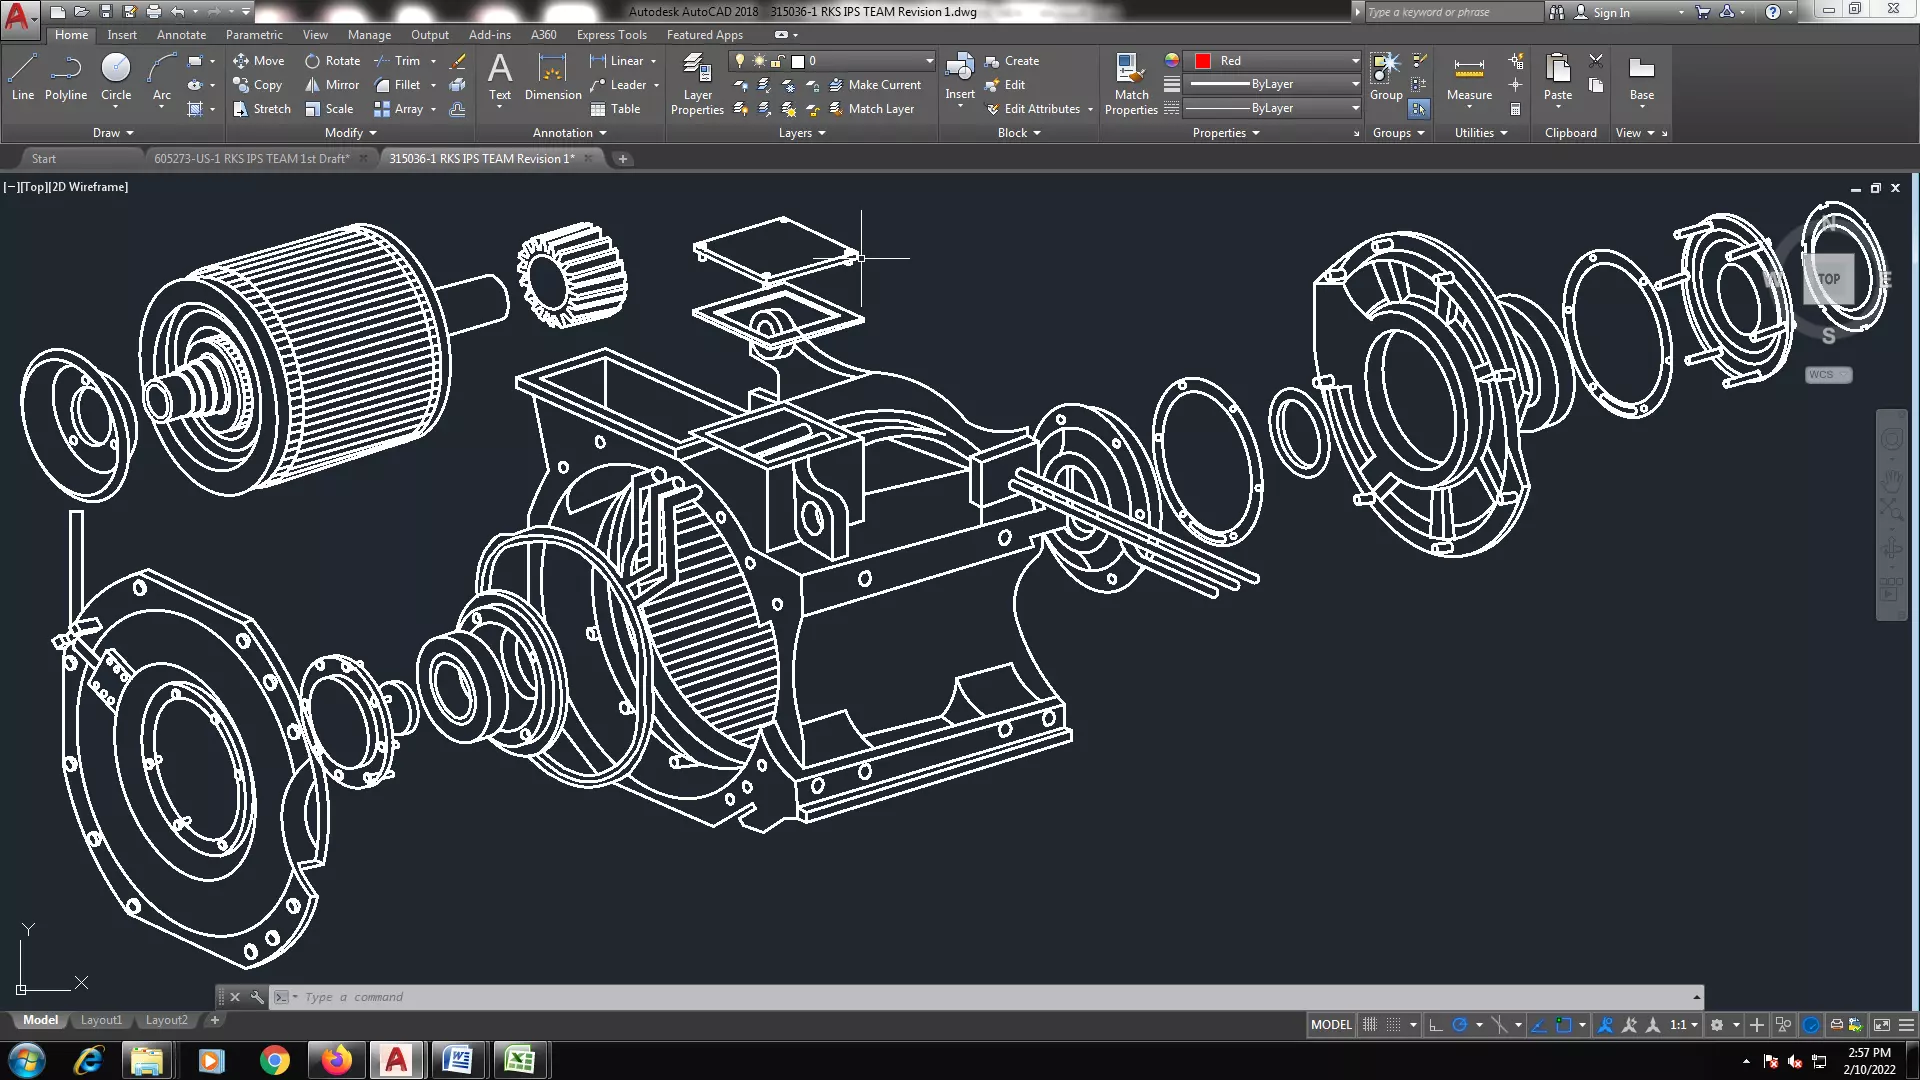This screenshot has width=1920, height=1080.
Task: Switch to the Parametric ribbon tab
Action: coord(253,34)
